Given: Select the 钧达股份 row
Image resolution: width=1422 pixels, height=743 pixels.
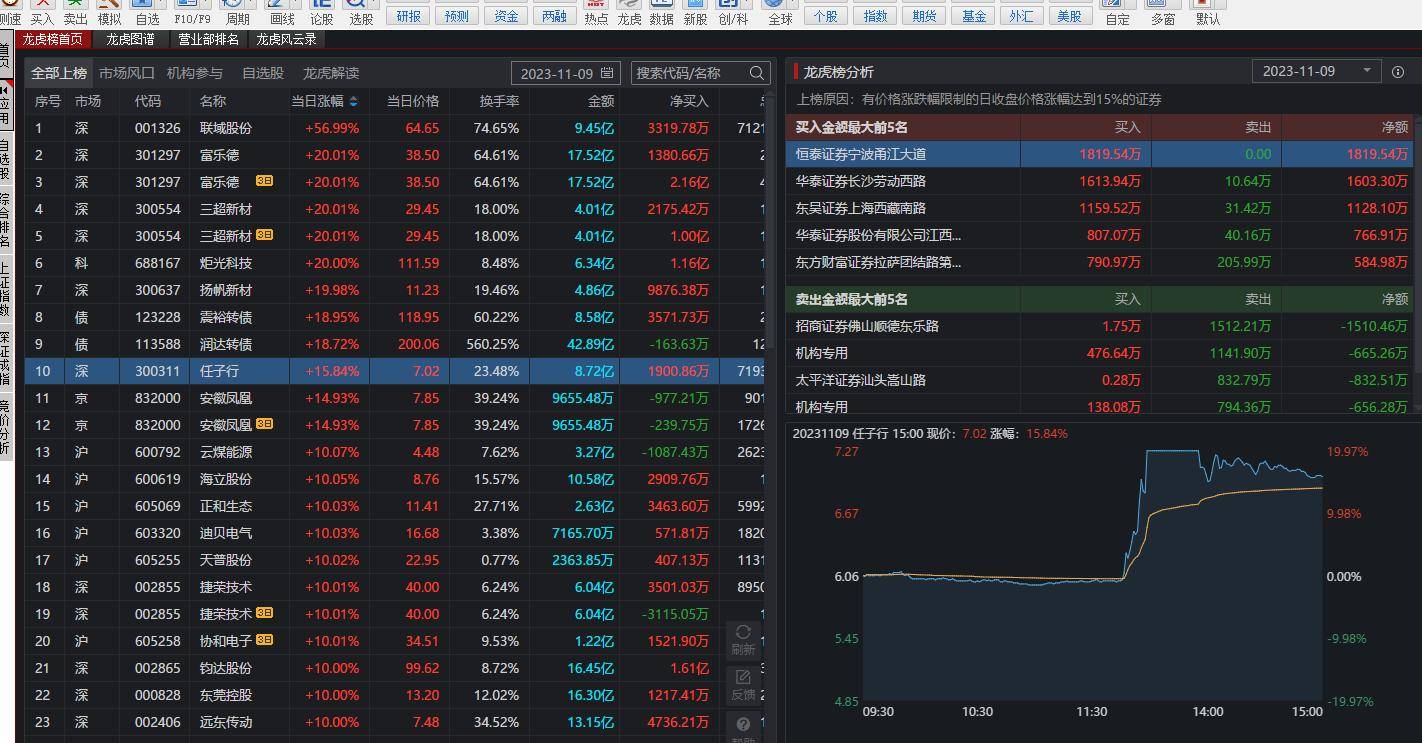Looking at the screenshot, I should (395, 668).
